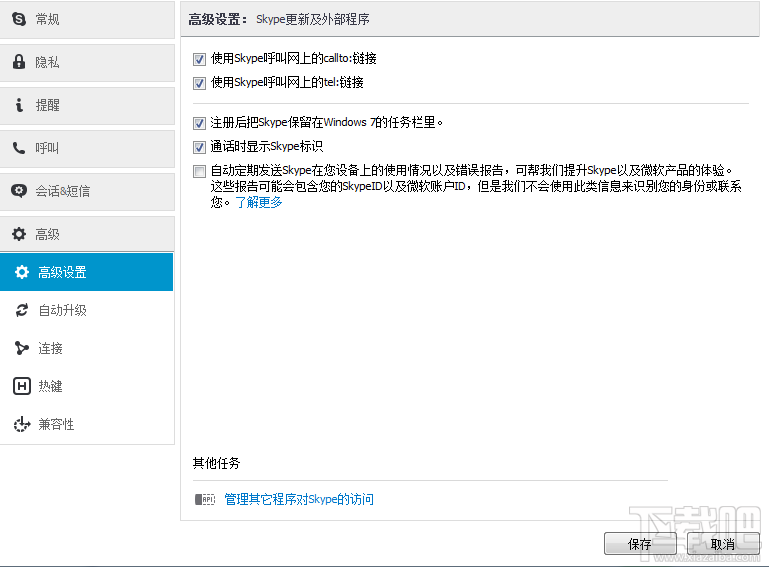Click the gear icon in selected 高级设置 item
The width and height of the screenshot is (769, 567).
(x=22, y=272)
